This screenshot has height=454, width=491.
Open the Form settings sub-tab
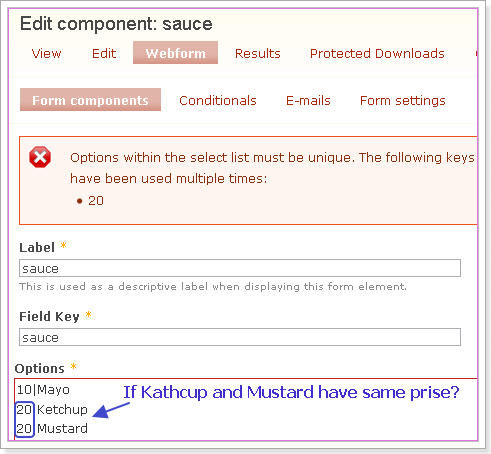(x=403, y=100)
